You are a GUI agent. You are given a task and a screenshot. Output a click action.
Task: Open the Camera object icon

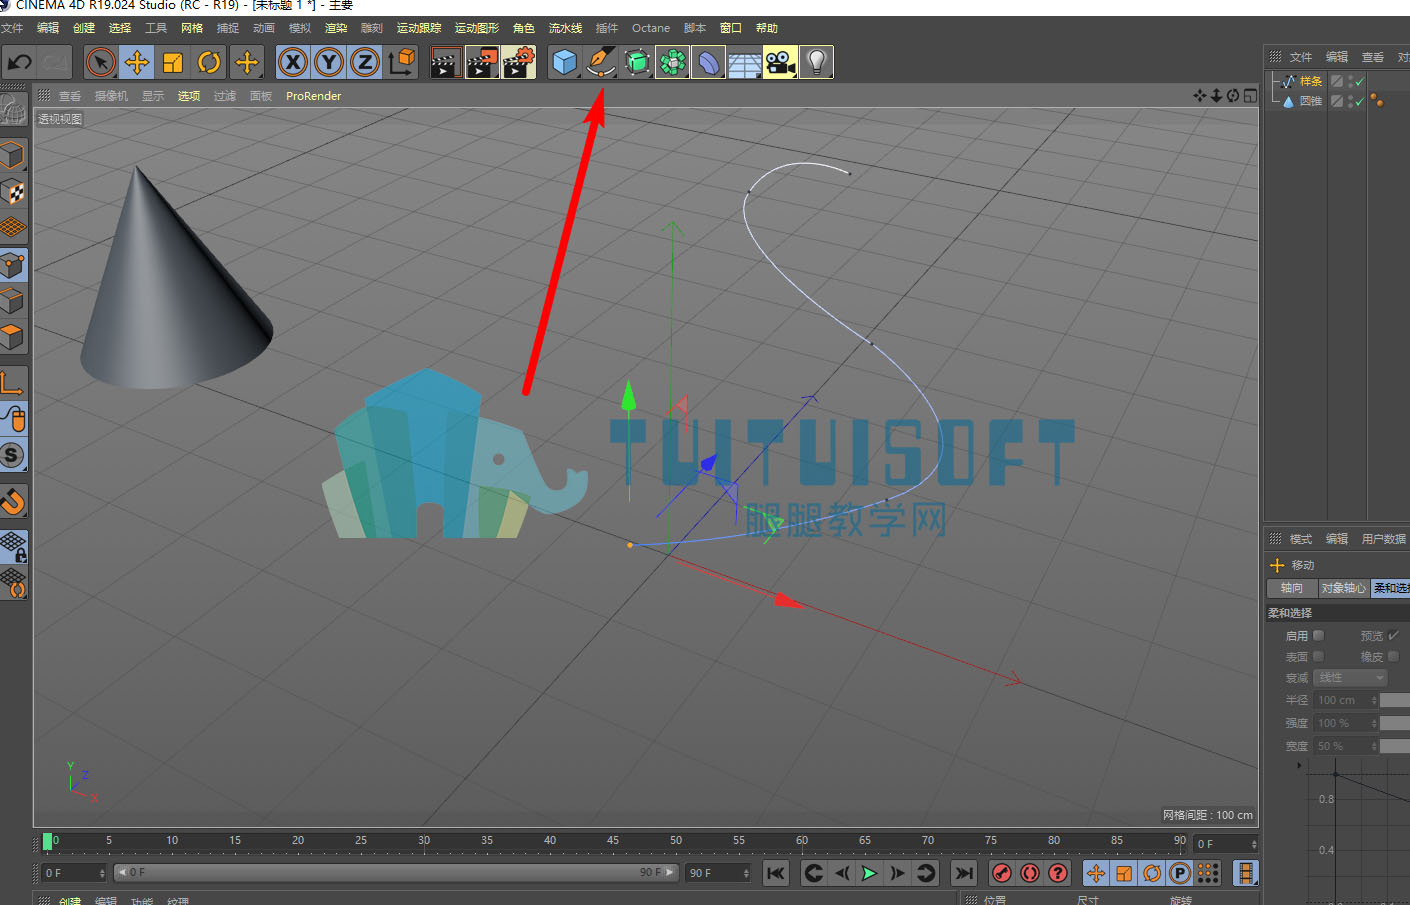point(780,62)
